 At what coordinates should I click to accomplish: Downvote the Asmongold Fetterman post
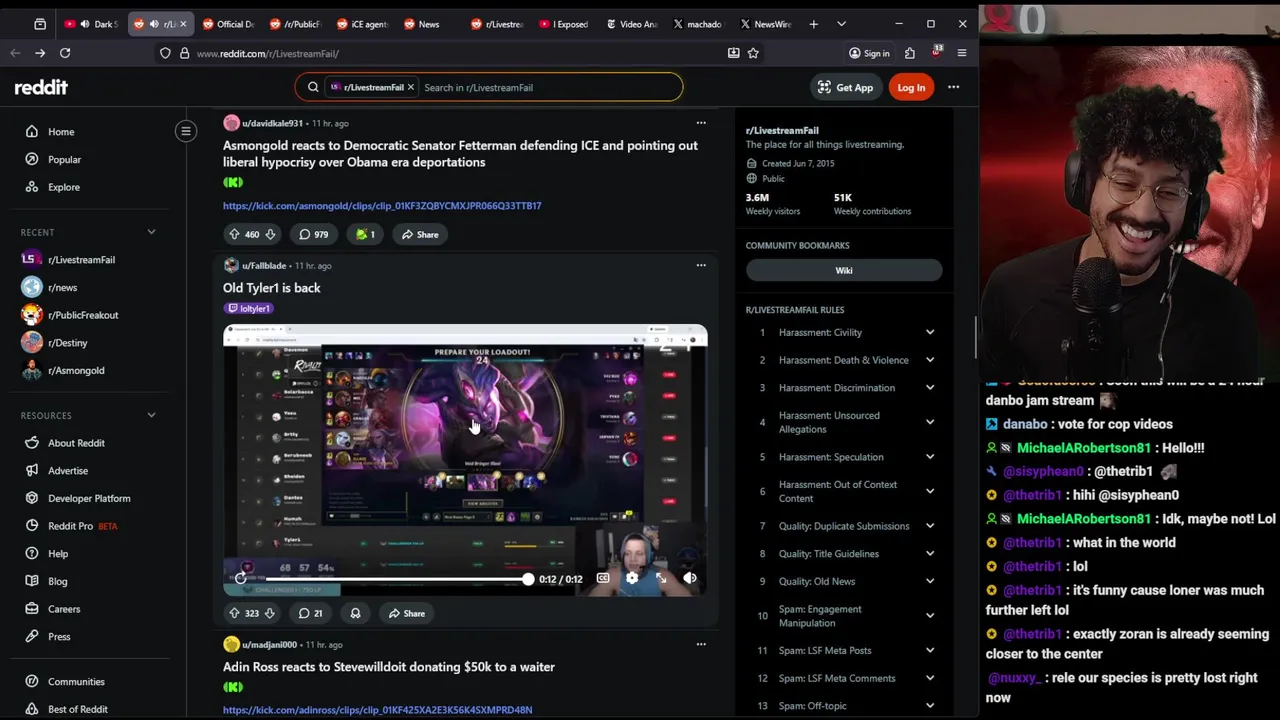pos(269,234)
